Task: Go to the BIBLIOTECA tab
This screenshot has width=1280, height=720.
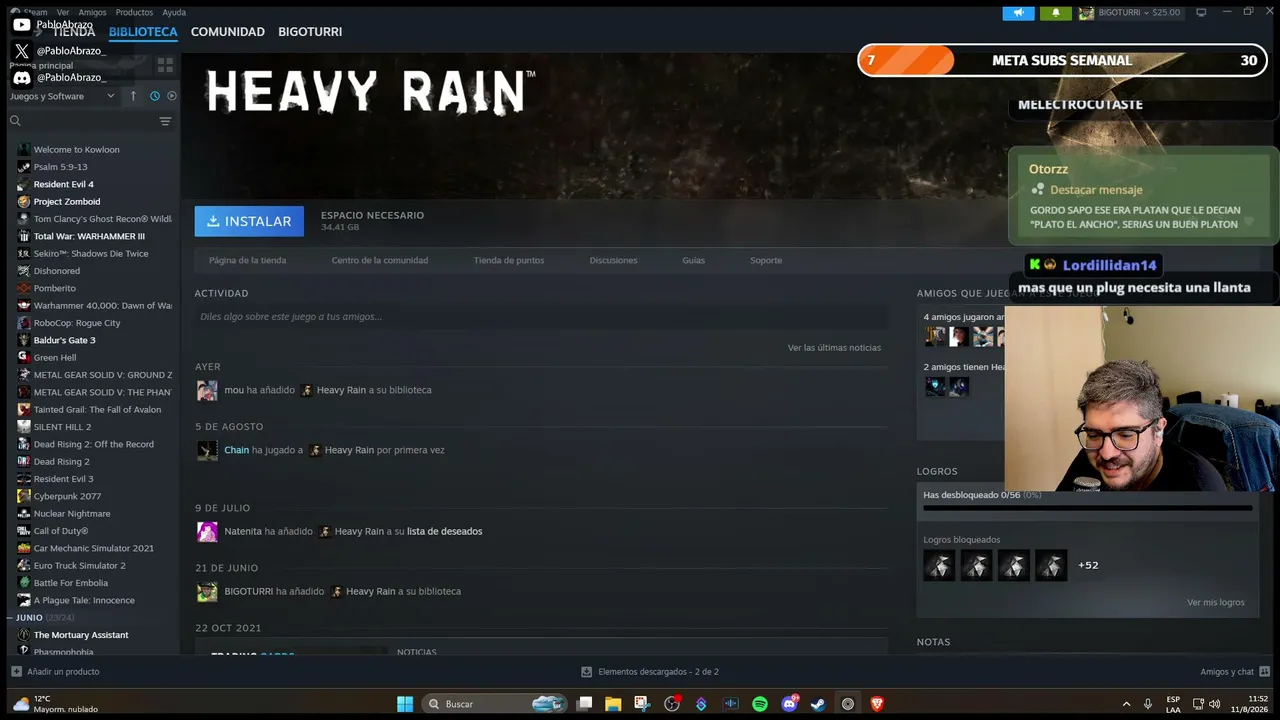Action: click(x=143, y=32)
